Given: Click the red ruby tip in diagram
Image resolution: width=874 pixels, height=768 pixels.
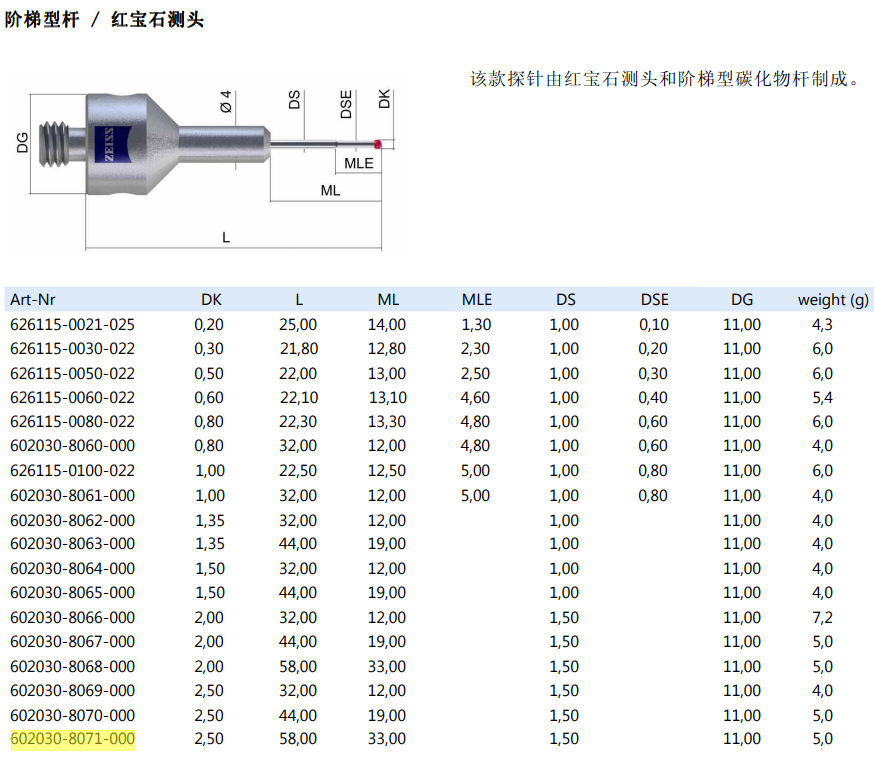Looking at the screenshot, I should [378, 146].
